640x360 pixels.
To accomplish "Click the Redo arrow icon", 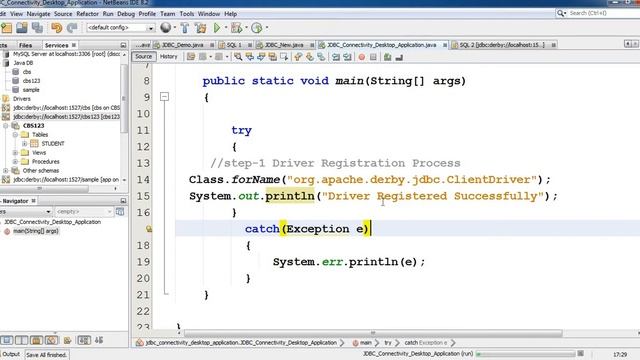I will [72, 28].
